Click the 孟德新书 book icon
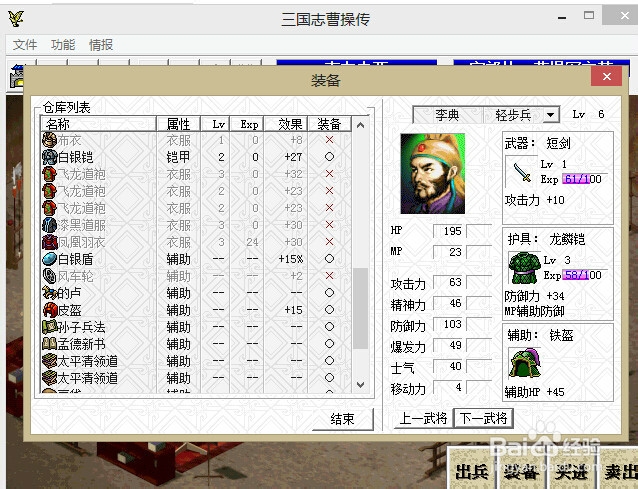The height and width of the screenshot is (489, 638). coord(50,344)
